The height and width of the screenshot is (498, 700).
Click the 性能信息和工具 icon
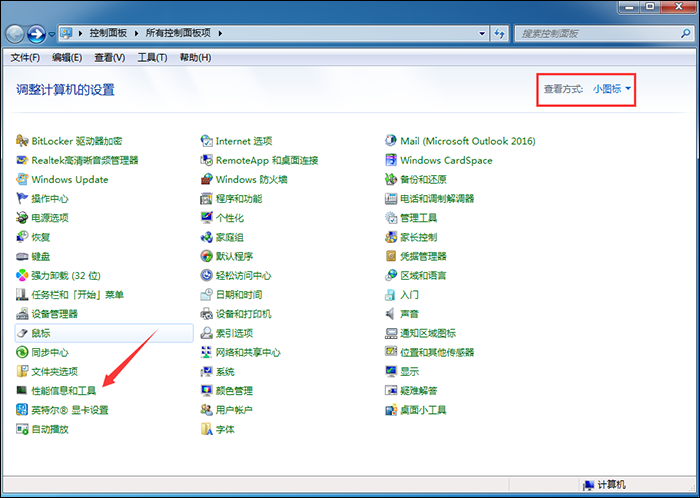click(x=23, y=391)
